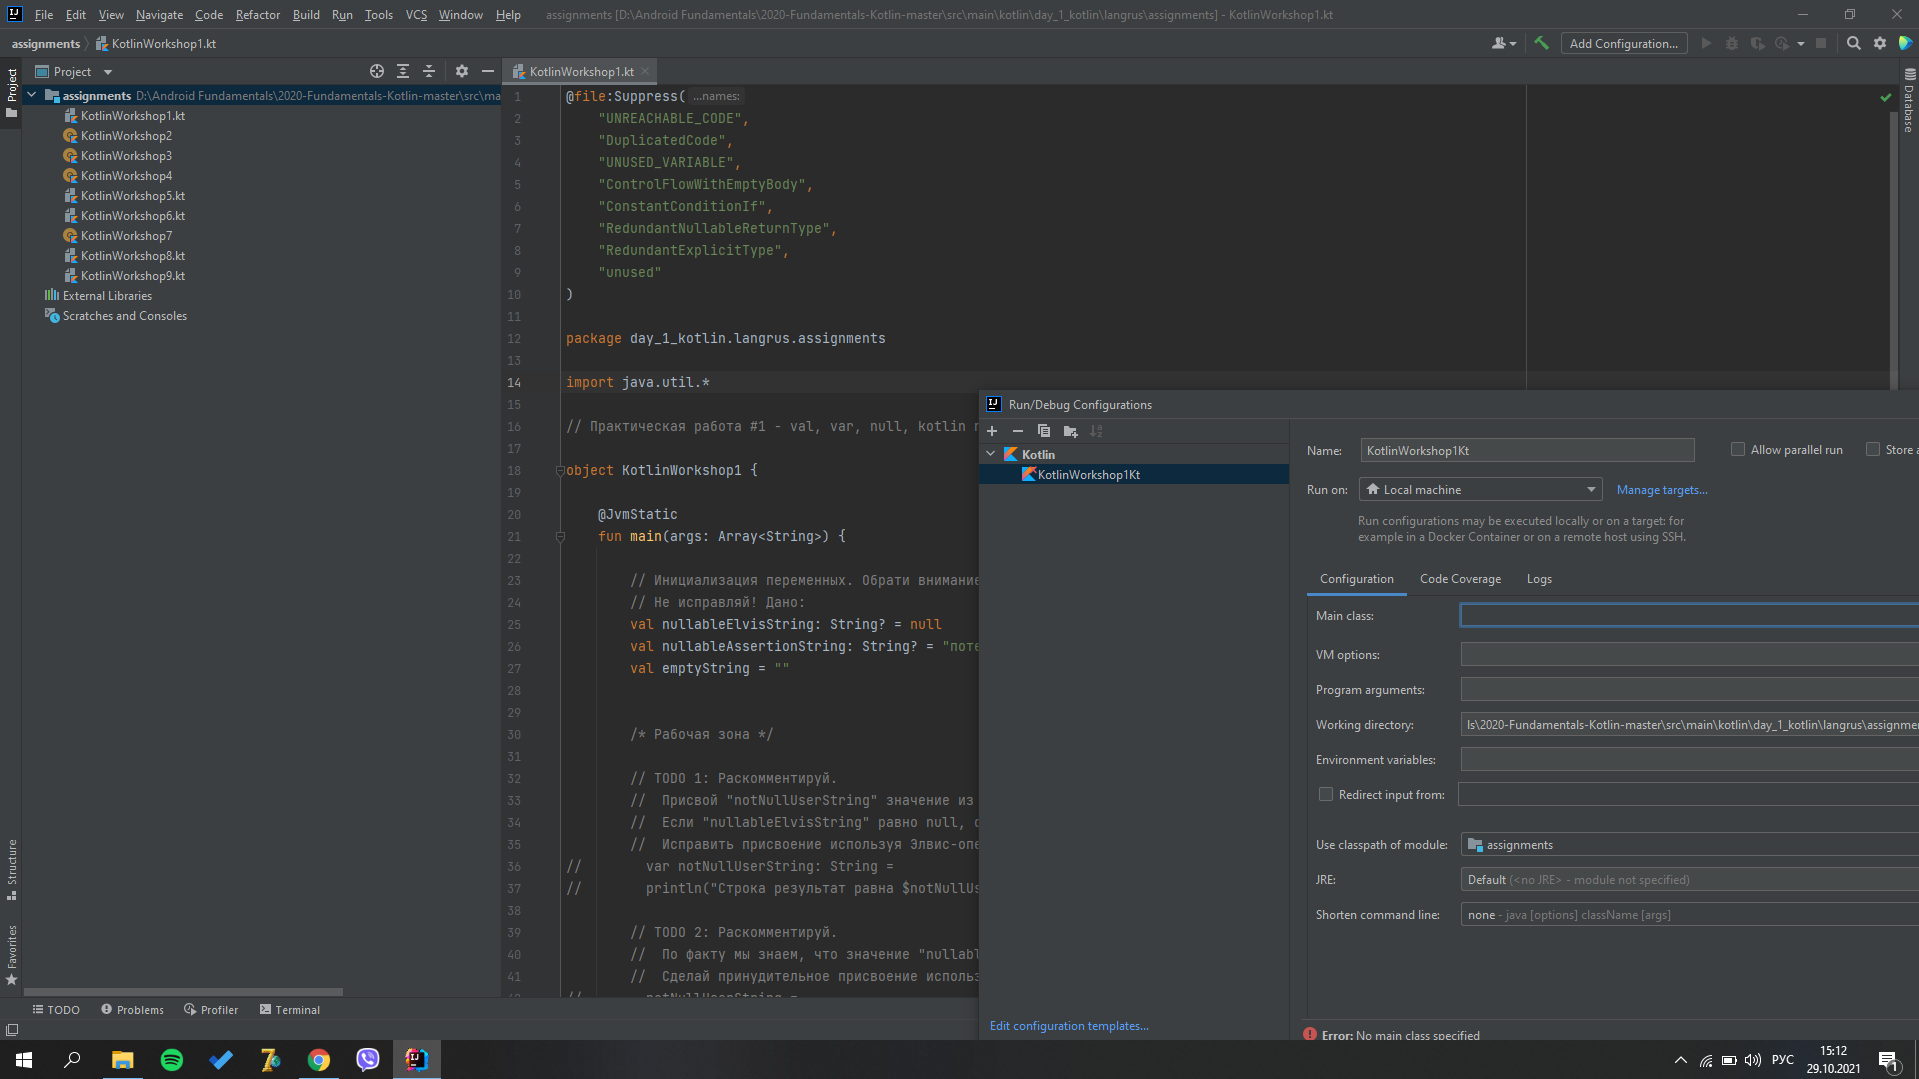Viewport: 1919px width, 1079px height.
Task: Open the Refactor menu
Action: [257, 14]
